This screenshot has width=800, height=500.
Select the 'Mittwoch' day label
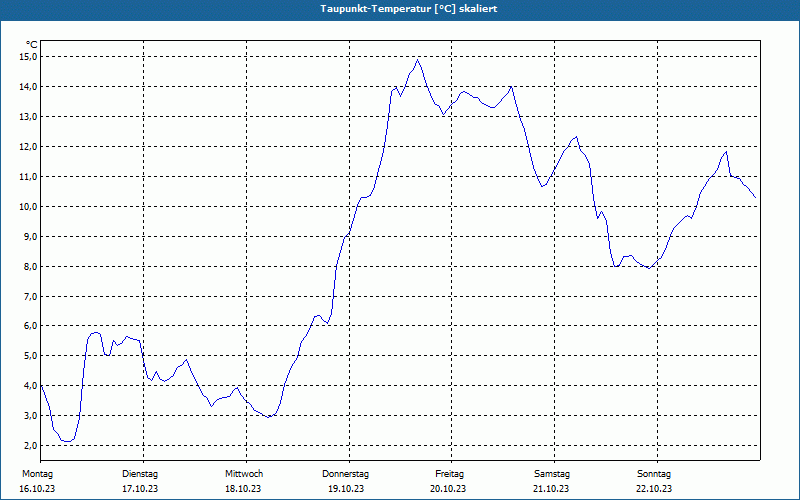point(244,474)
